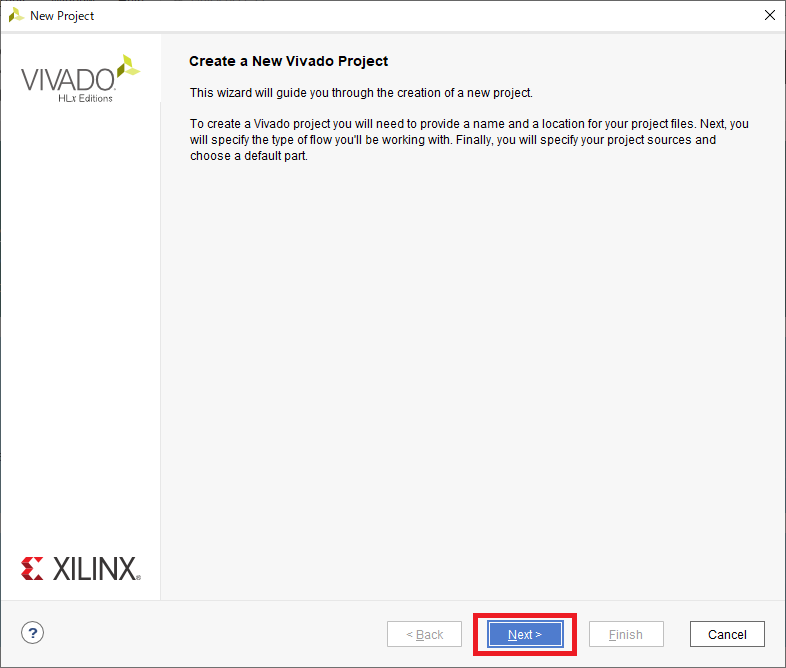
Task: Click the 'New Project' window title text
Action: 62,16
